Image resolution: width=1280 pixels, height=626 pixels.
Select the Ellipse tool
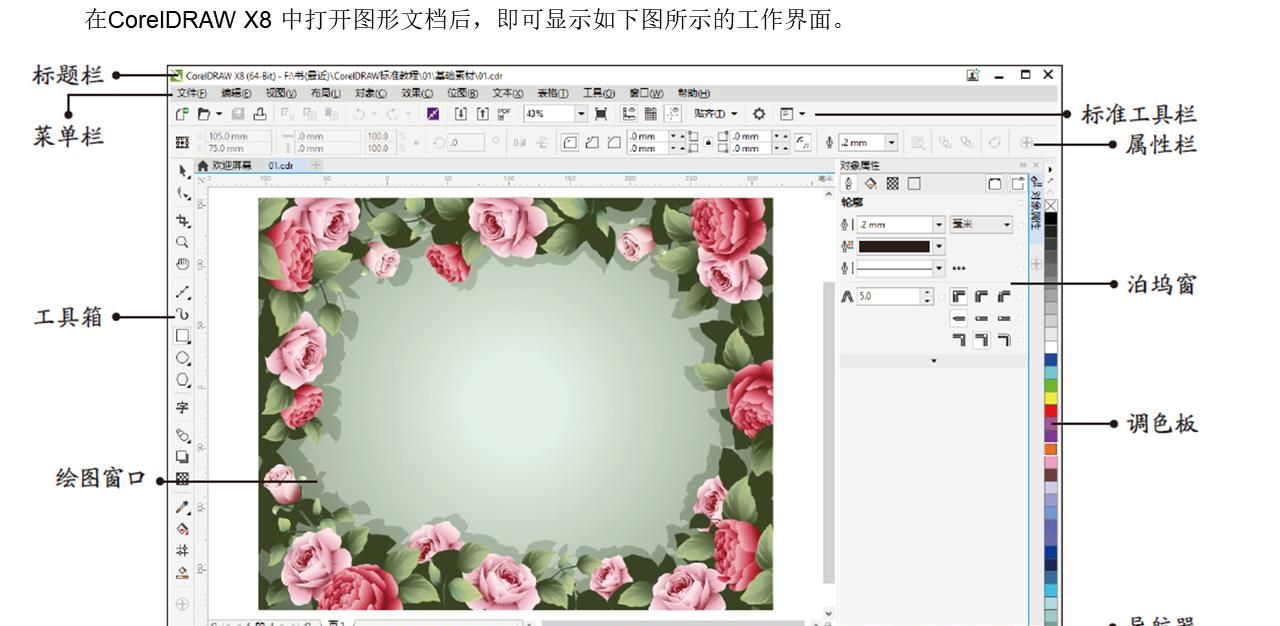pyautogui.click(x=182, y=358)
